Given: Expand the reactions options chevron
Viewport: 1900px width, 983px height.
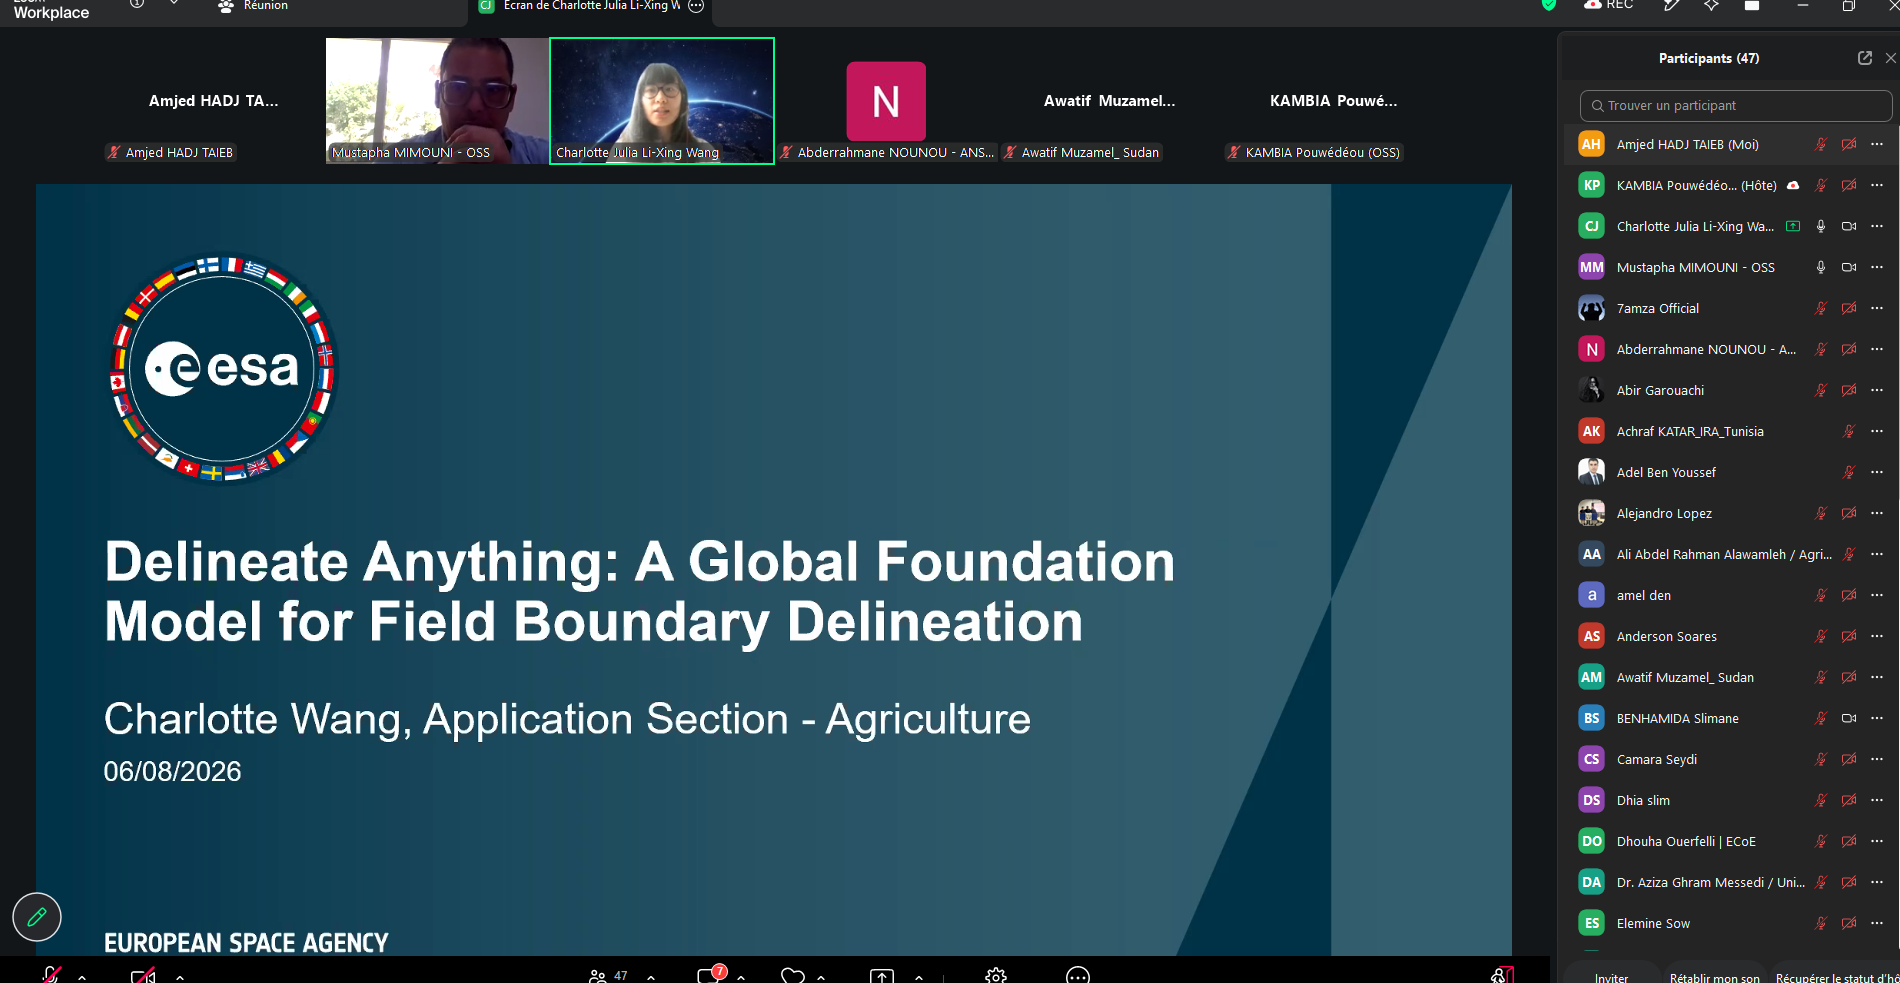Looking at the screenshot, I should pos(821,977).
